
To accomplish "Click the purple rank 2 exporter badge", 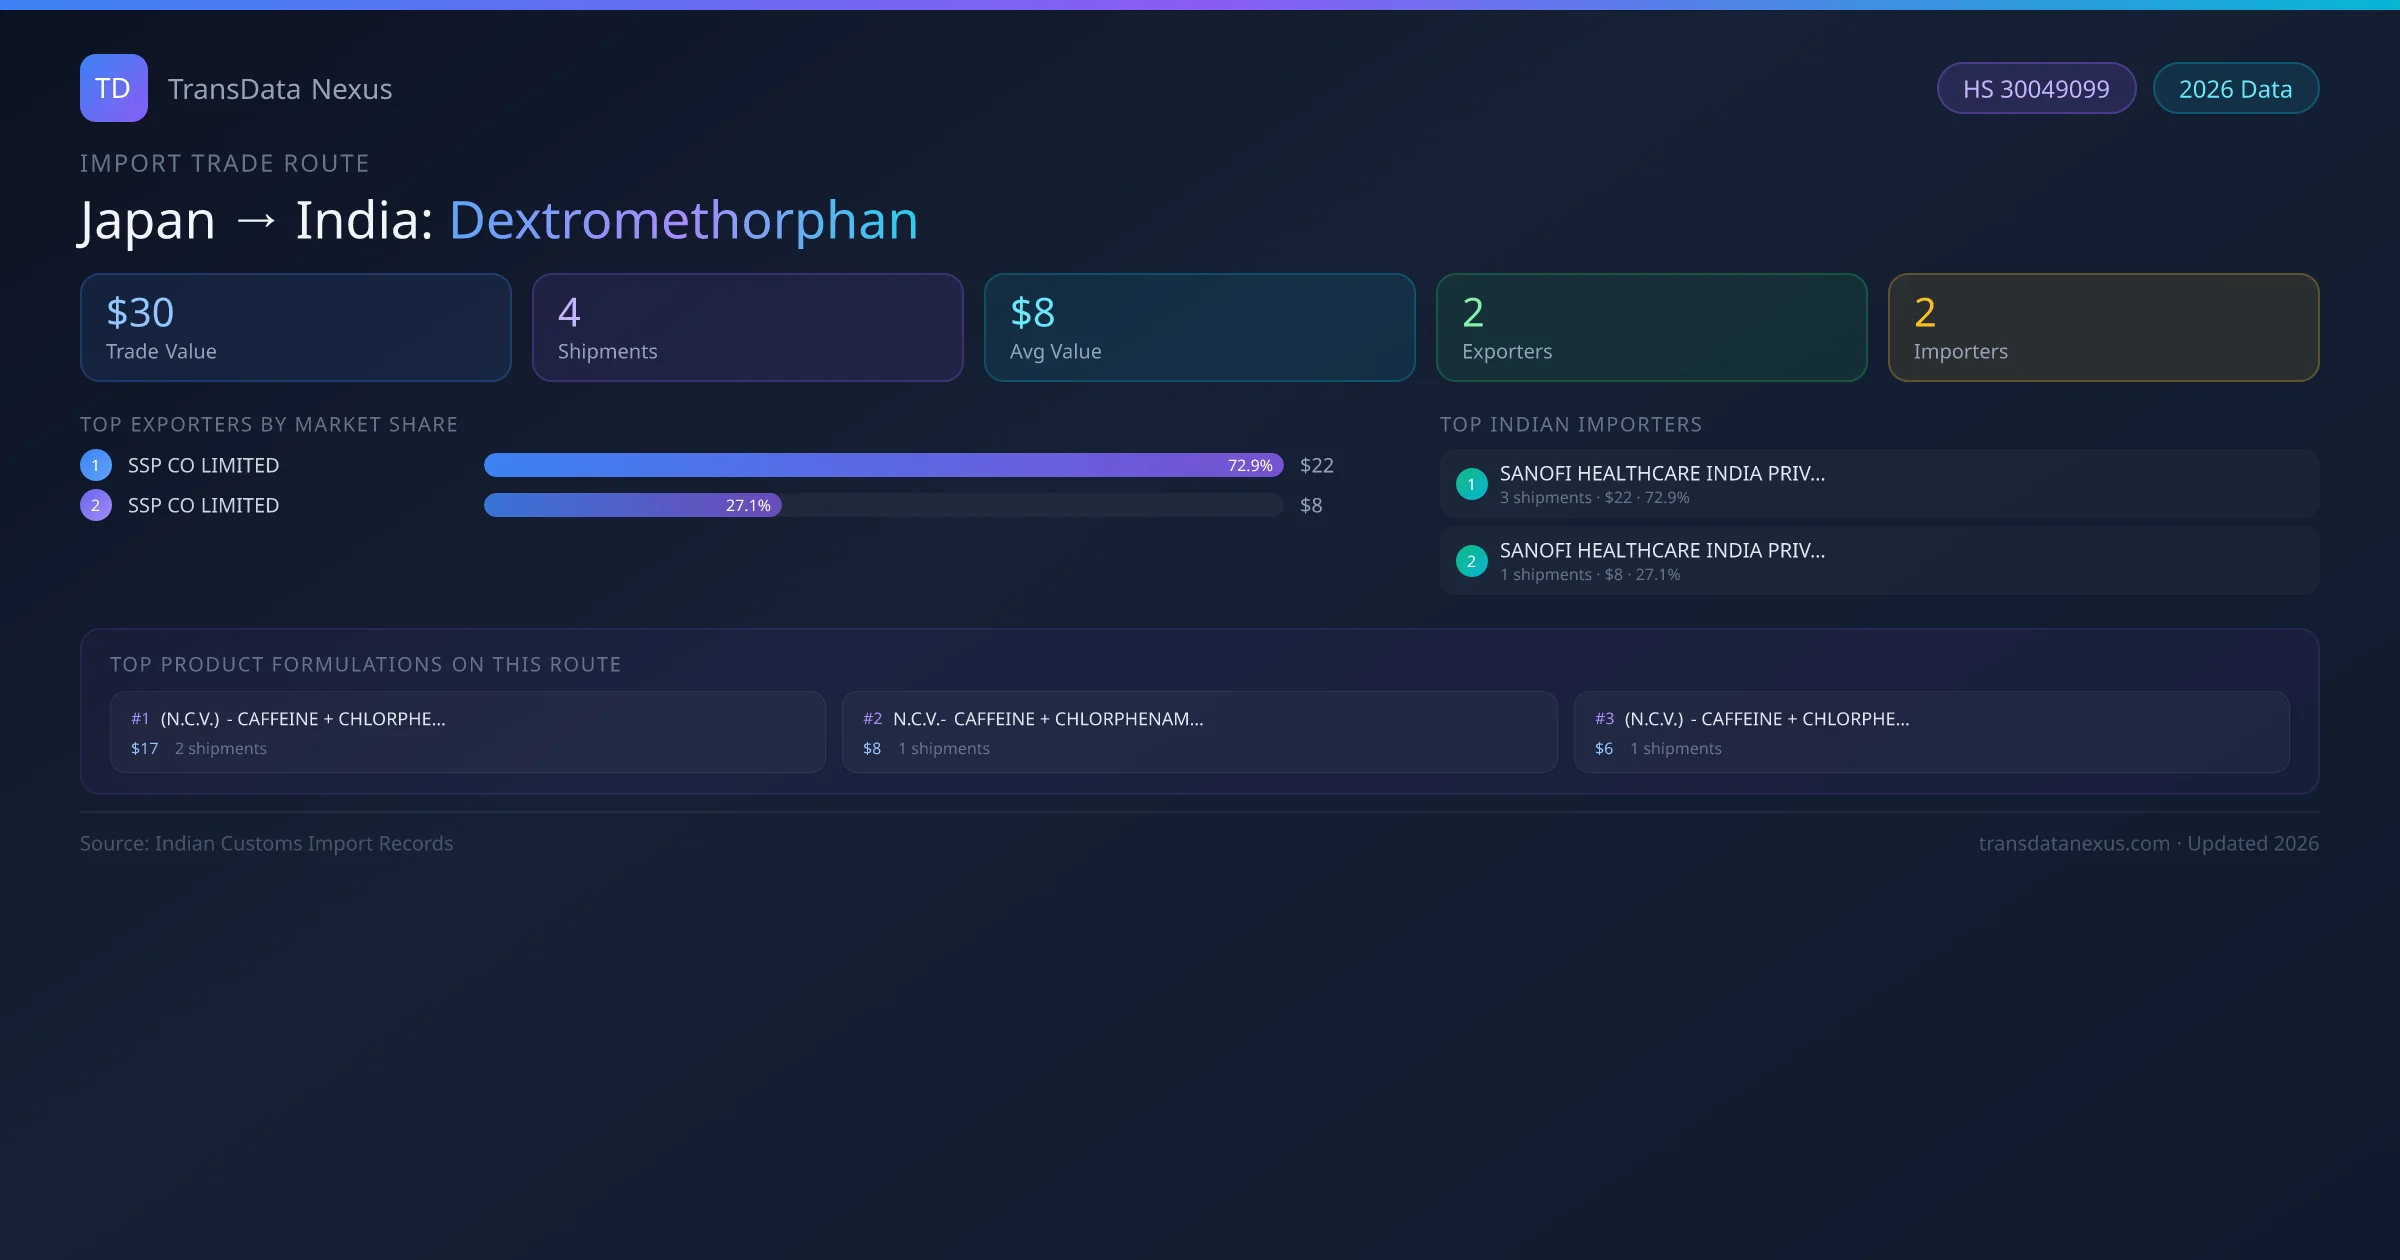I will pos(96,505).
